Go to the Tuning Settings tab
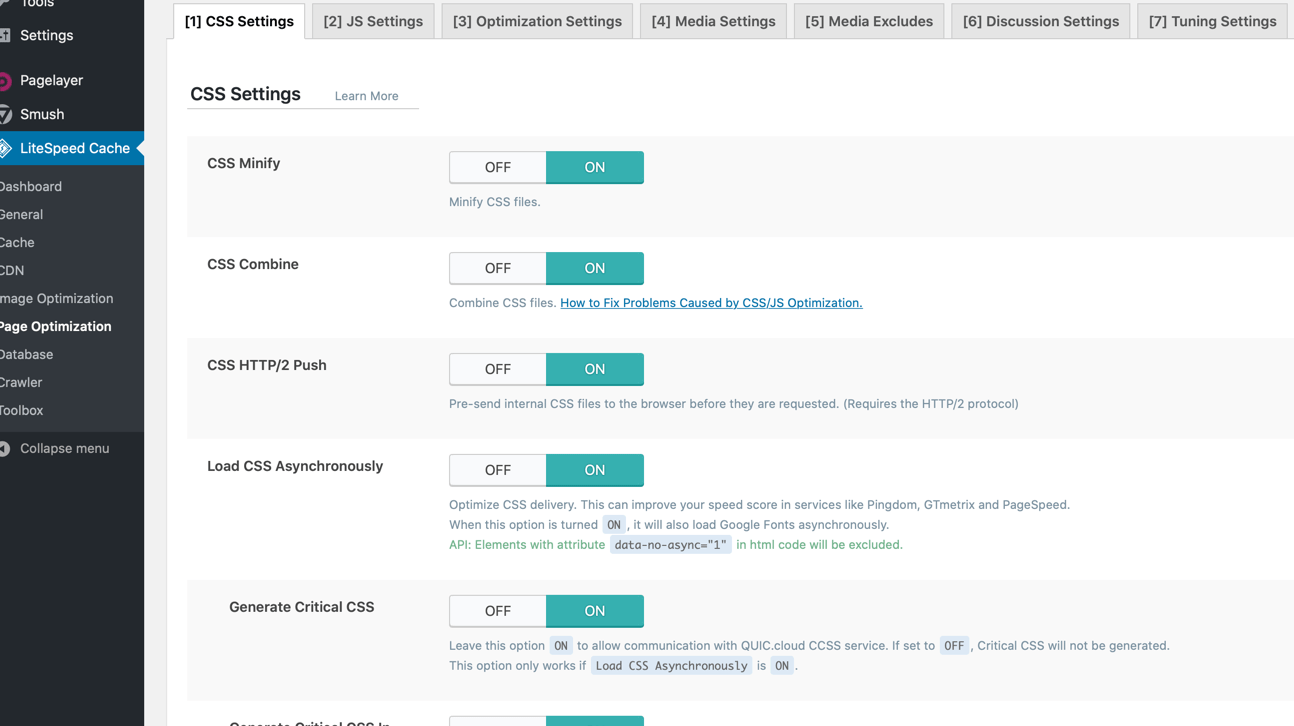Image resolution: width=1294 pixels, height=726 pixels. click(x=1212, y=21)
